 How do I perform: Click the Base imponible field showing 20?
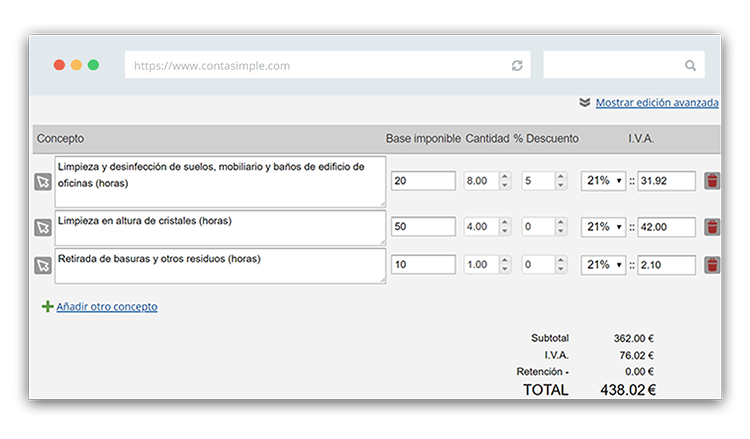(423, 181)
